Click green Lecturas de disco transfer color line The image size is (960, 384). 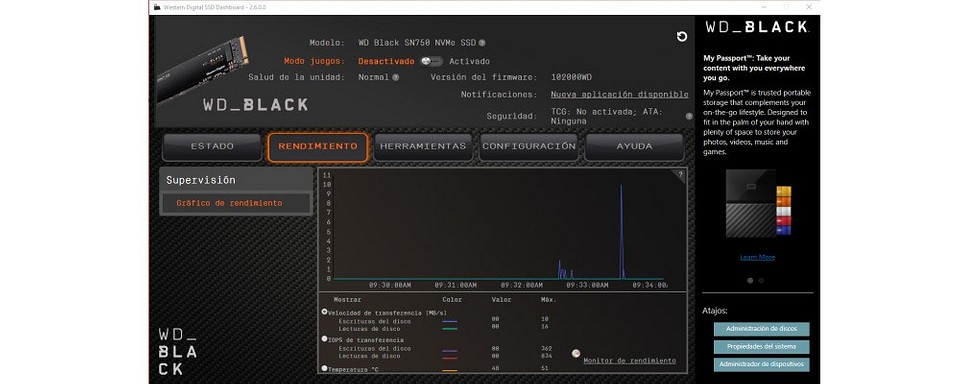[449, 329]
